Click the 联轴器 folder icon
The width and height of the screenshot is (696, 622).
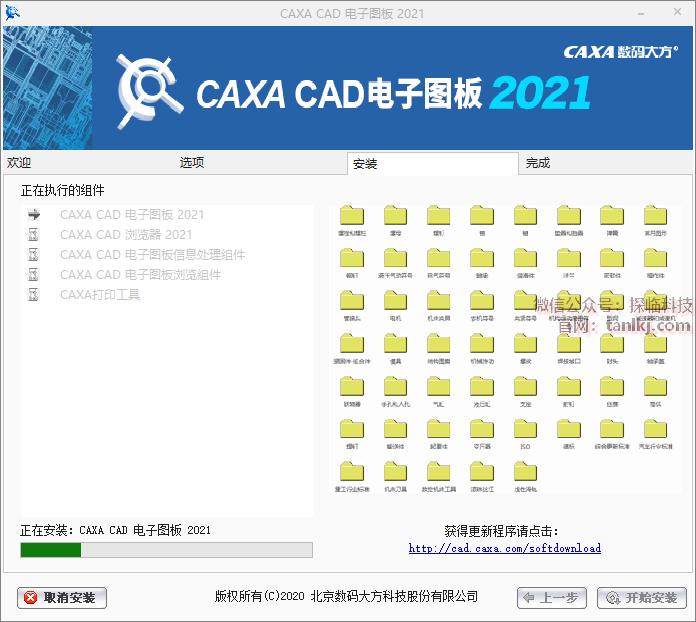point(352,386)
